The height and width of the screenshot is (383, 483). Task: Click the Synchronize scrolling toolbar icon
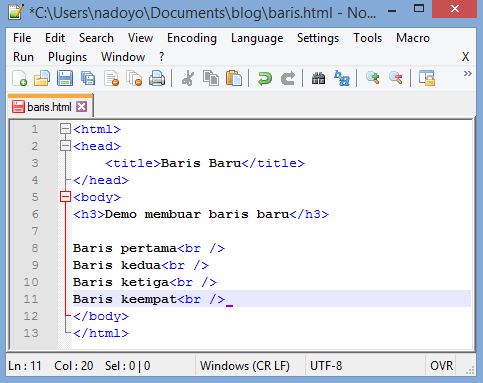[427, 78]
